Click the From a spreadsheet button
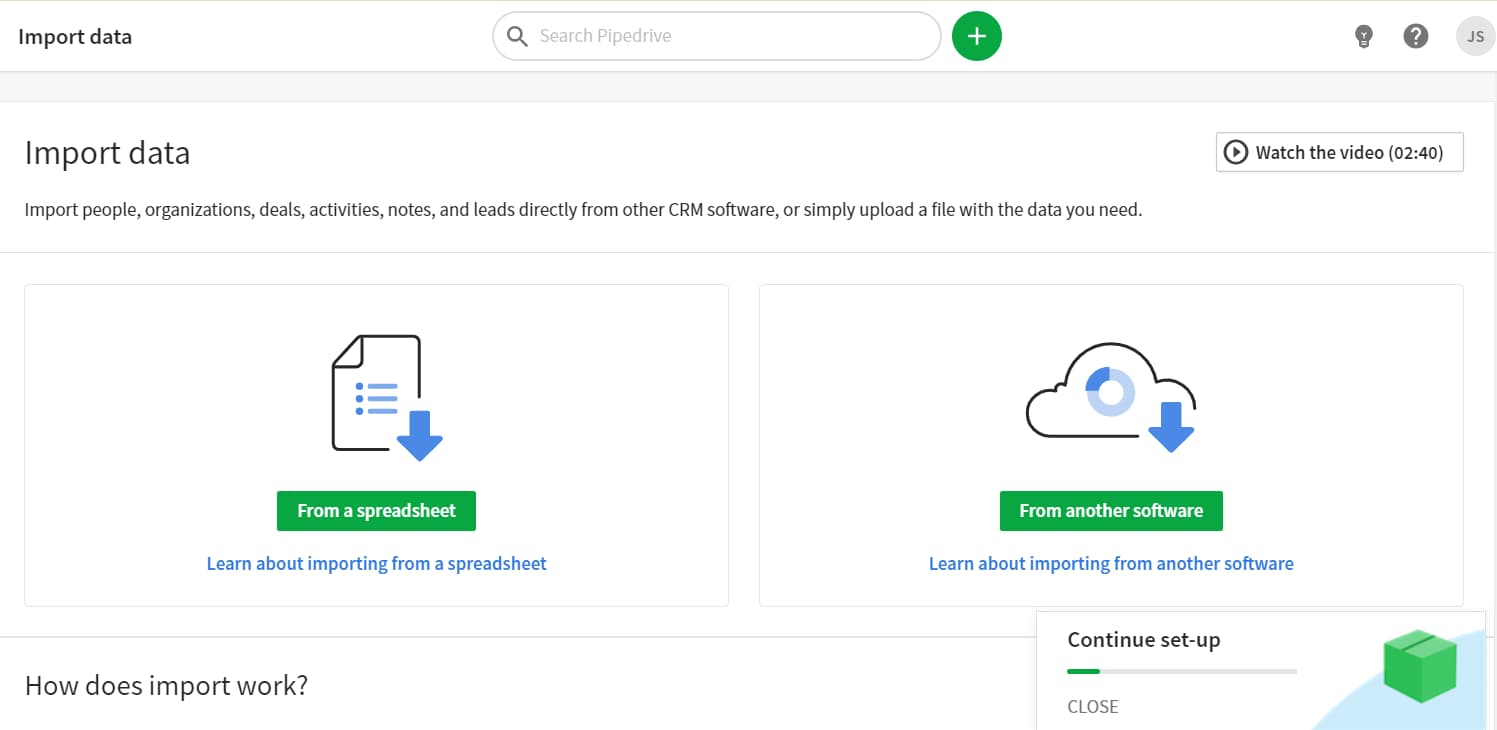This screenshot has width=1497, height=730. point(376,510)
